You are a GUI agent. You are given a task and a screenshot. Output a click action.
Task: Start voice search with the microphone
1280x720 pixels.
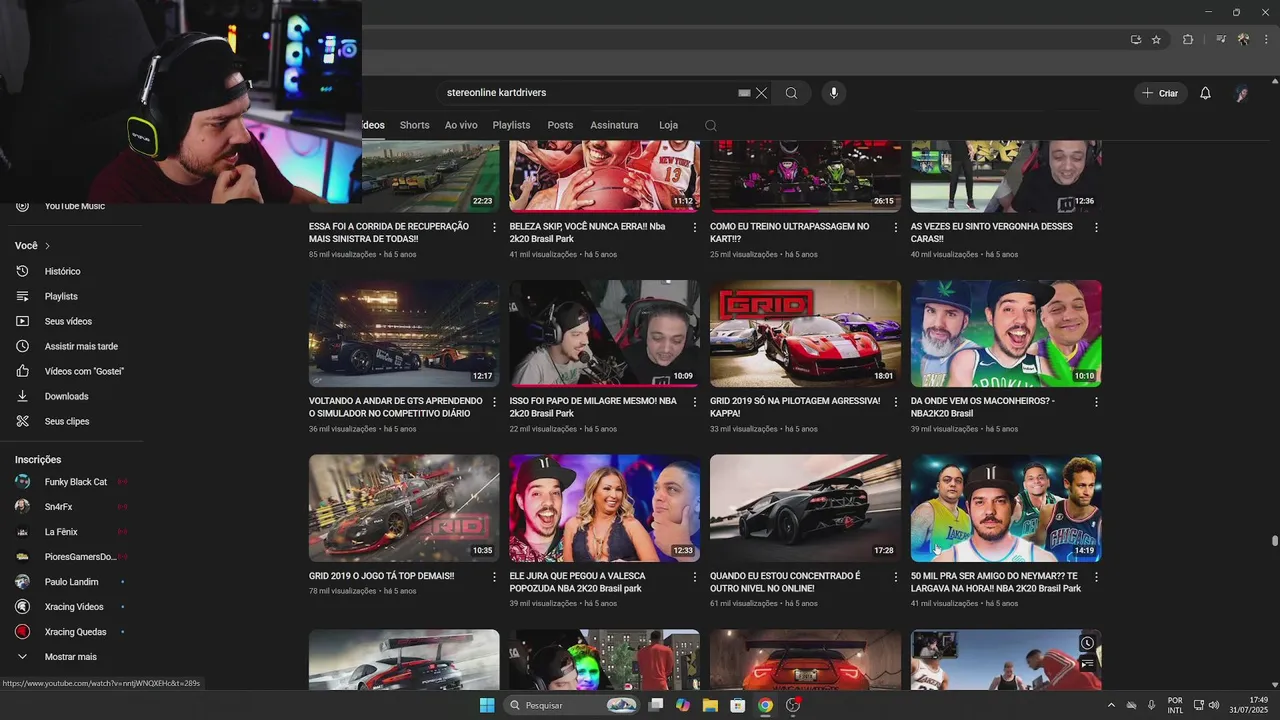[x=834, y=93]
